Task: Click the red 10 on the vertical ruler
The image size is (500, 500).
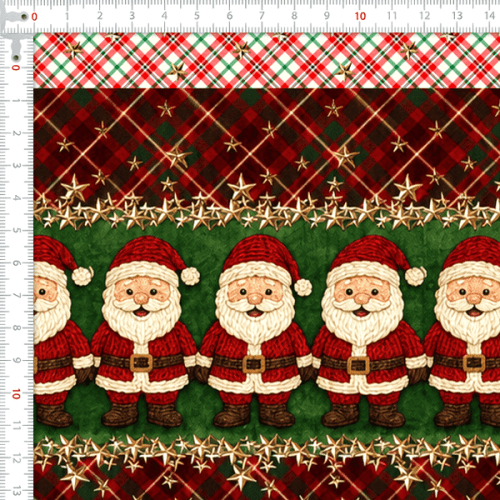Action: [16, 394]
